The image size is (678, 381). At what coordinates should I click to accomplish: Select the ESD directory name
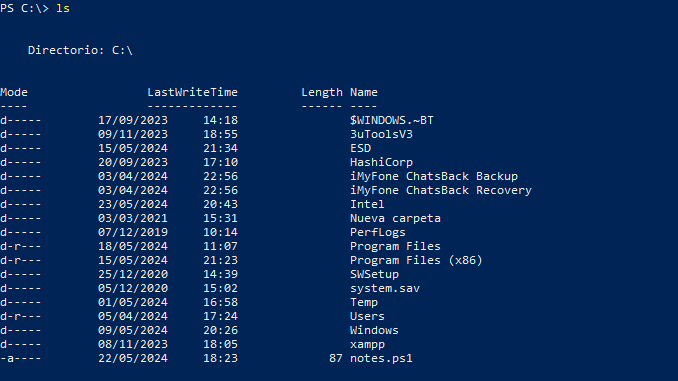click(x=361, y=148)
